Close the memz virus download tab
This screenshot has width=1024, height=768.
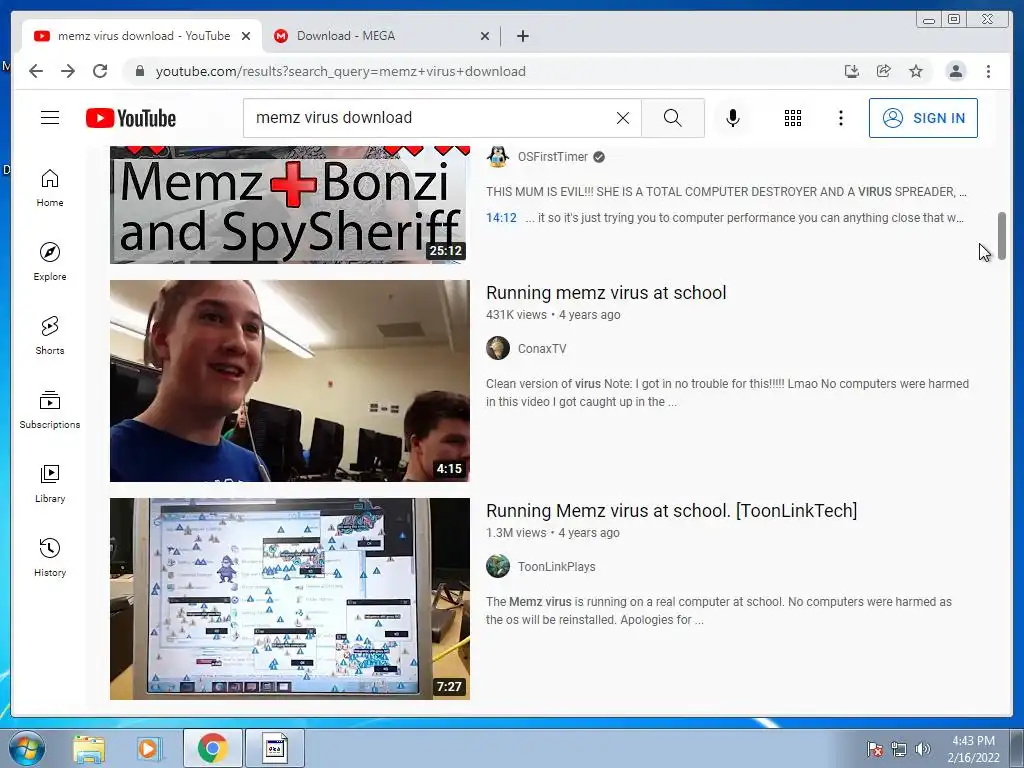[246, 36]
